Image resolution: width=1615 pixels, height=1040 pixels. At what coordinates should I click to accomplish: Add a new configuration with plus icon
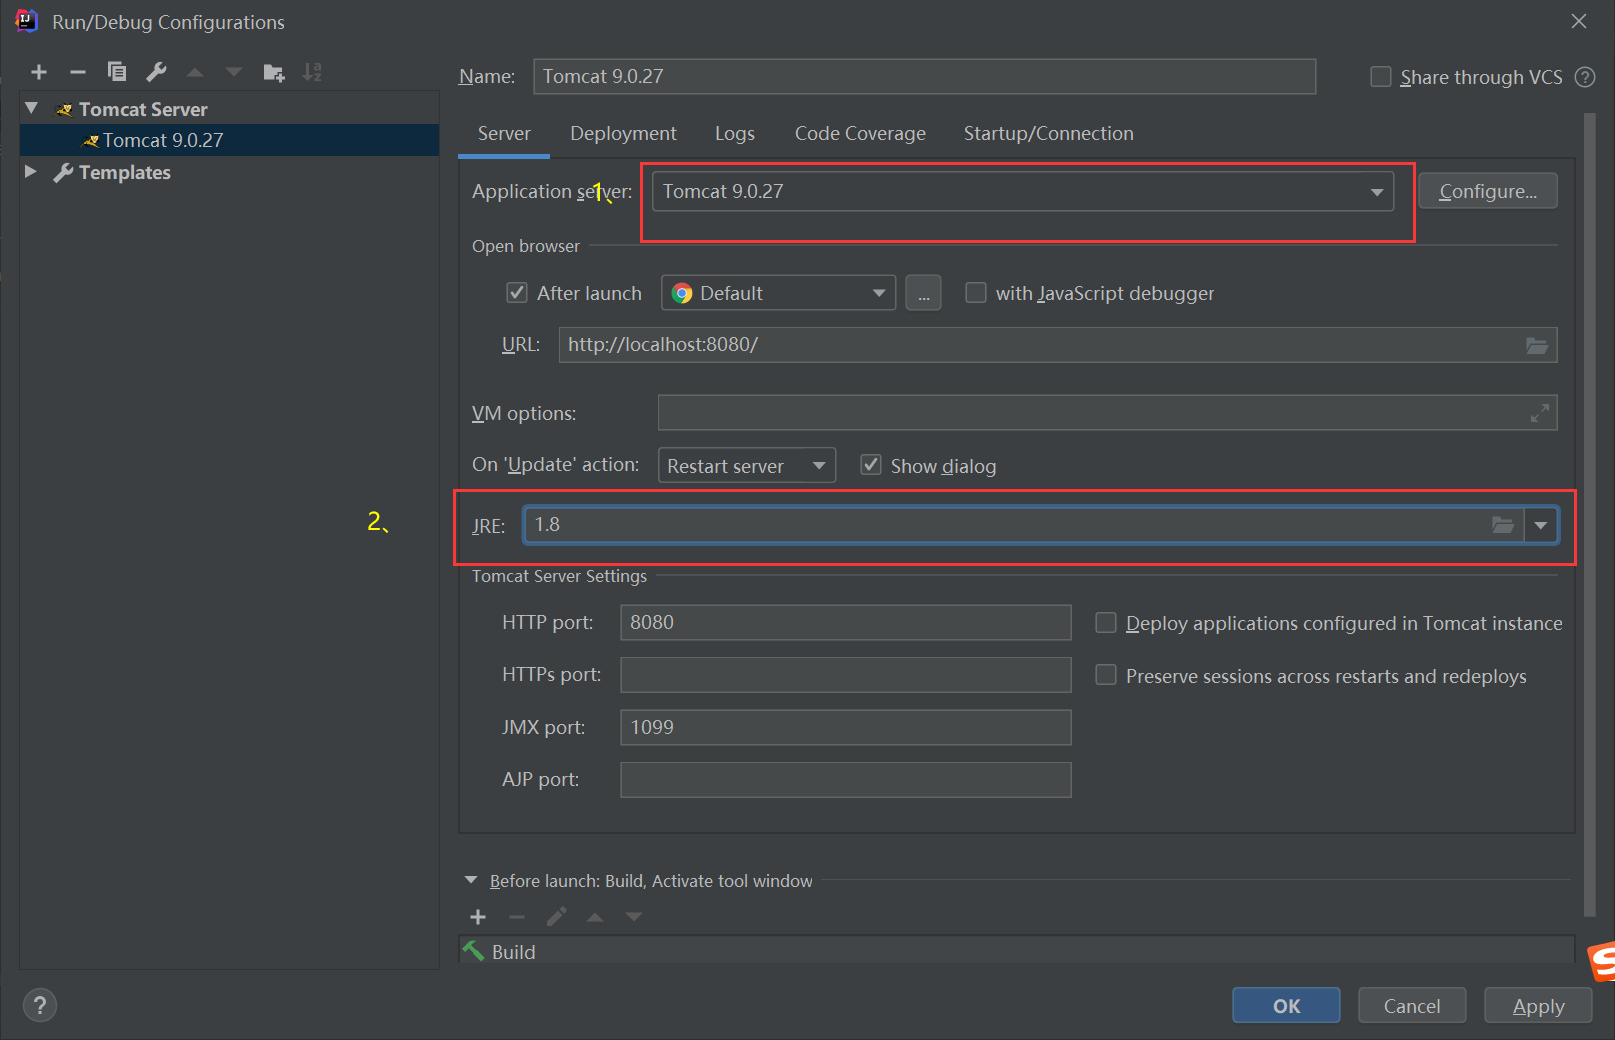tap(39, 72)
